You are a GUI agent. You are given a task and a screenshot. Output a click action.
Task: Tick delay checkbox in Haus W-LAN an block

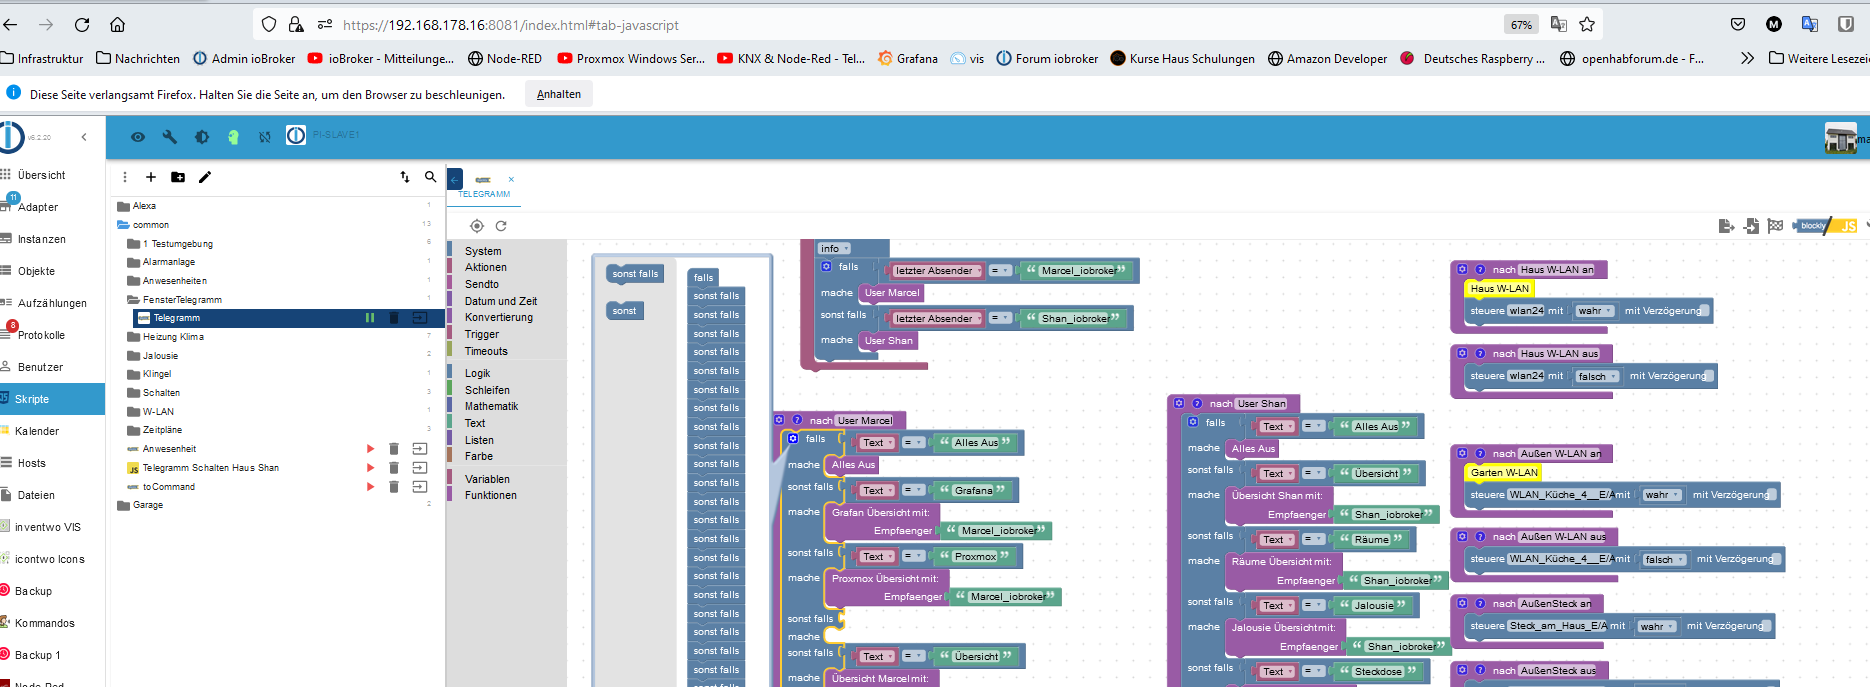pyautogui.click(x=1705, y=311)
